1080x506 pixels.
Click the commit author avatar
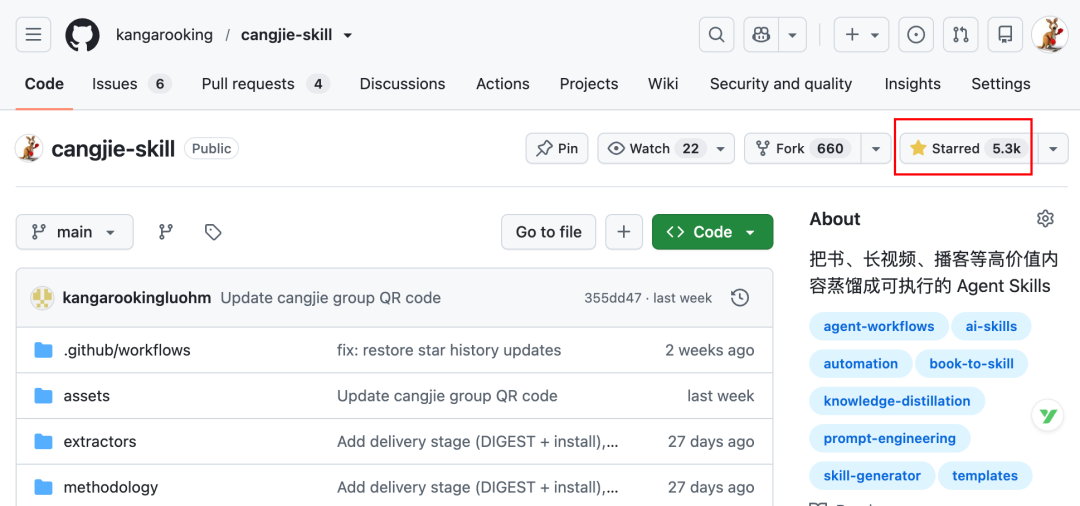[42, 298]
